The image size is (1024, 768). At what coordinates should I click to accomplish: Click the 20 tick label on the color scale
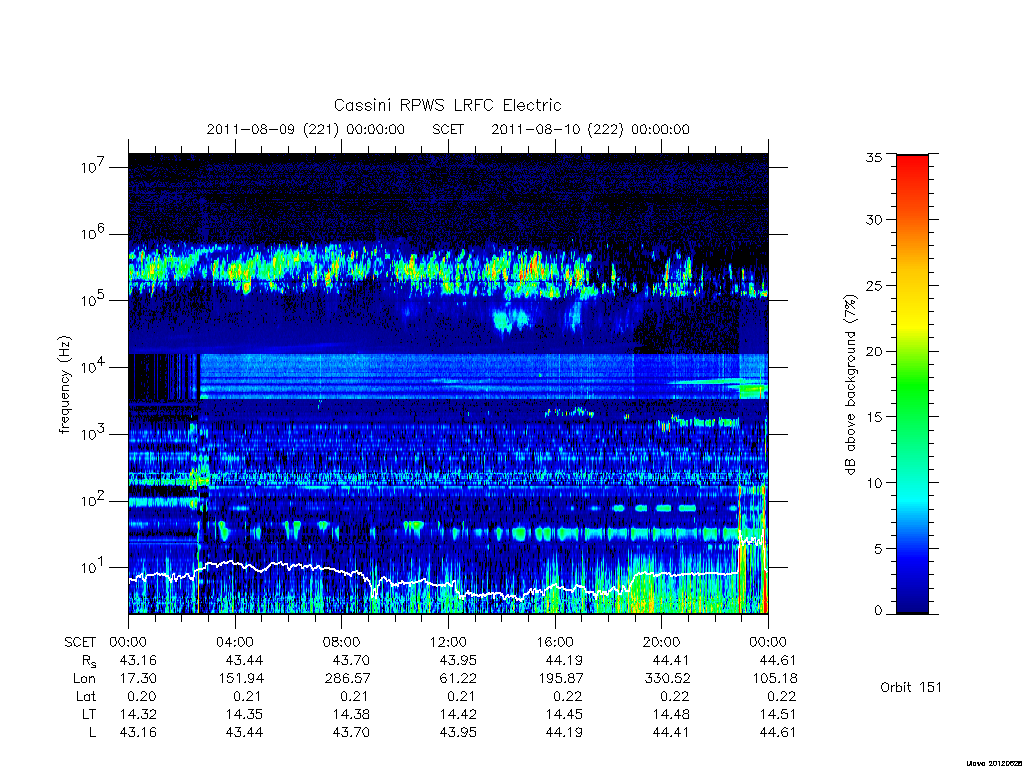coord(874,351)
